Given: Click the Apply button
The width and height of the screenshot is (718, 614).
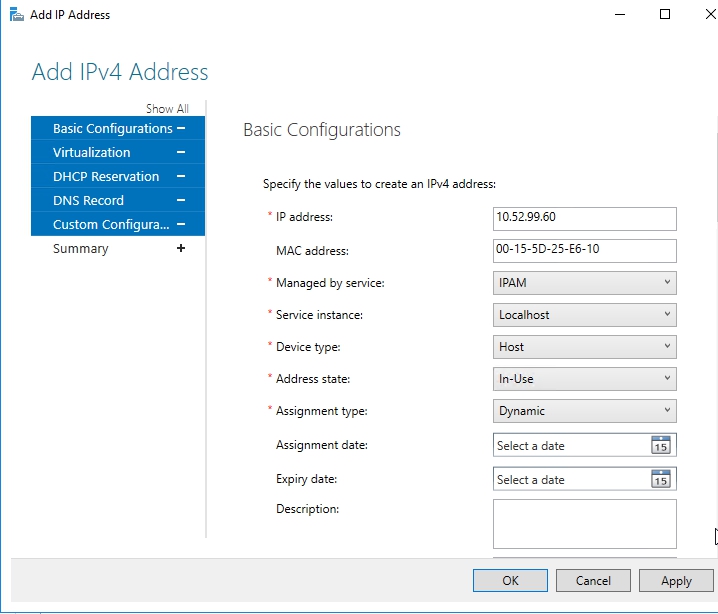Looking at the screenshot, I should (x=676, y=581).
